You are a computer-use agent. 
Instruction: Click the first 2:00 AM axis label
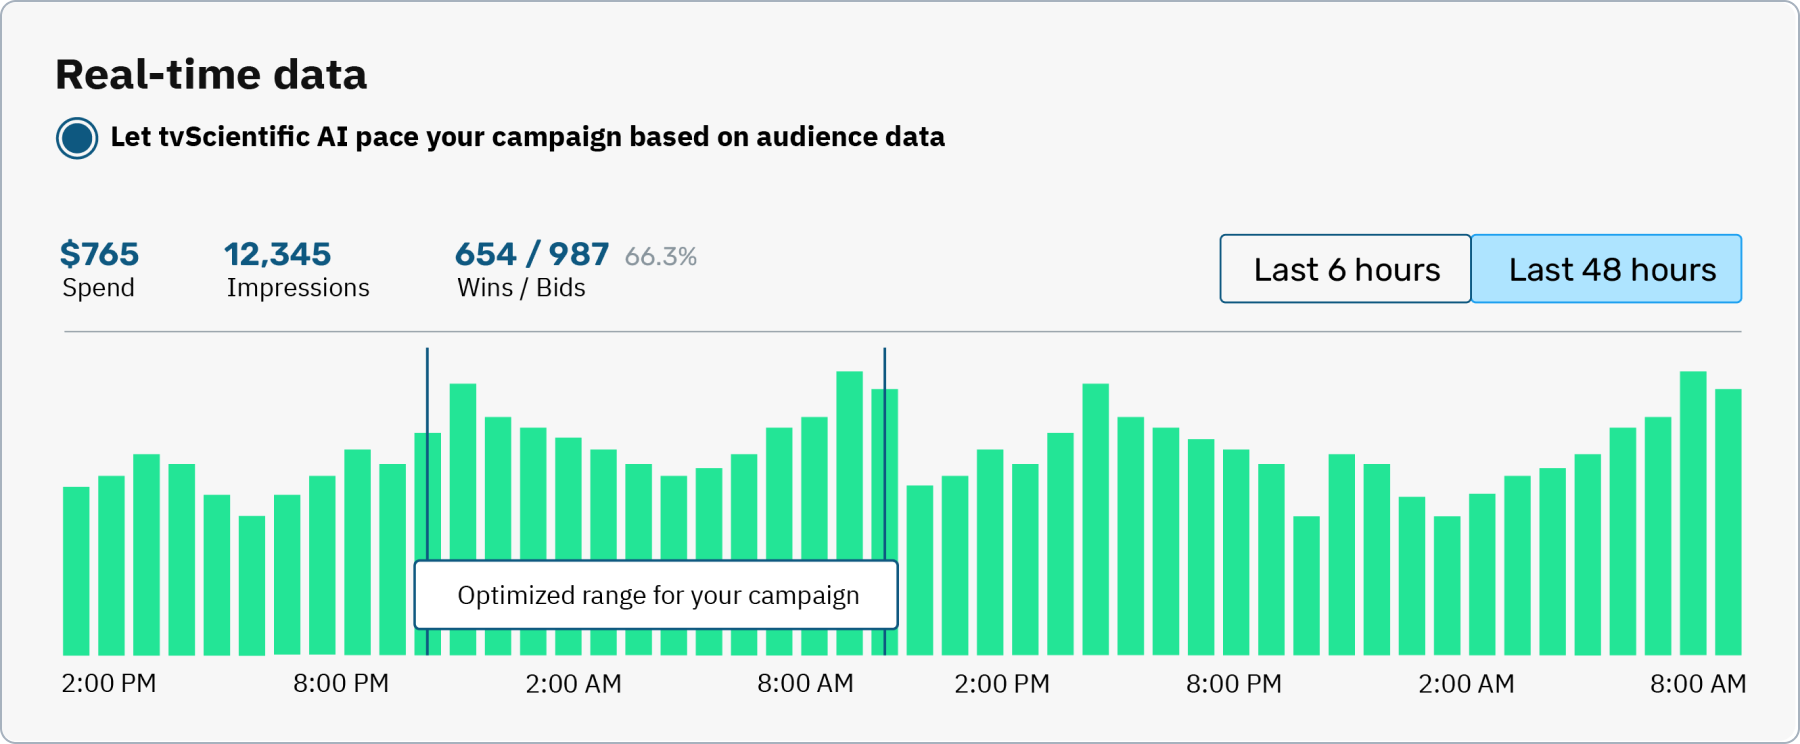(x=573, y=684)
